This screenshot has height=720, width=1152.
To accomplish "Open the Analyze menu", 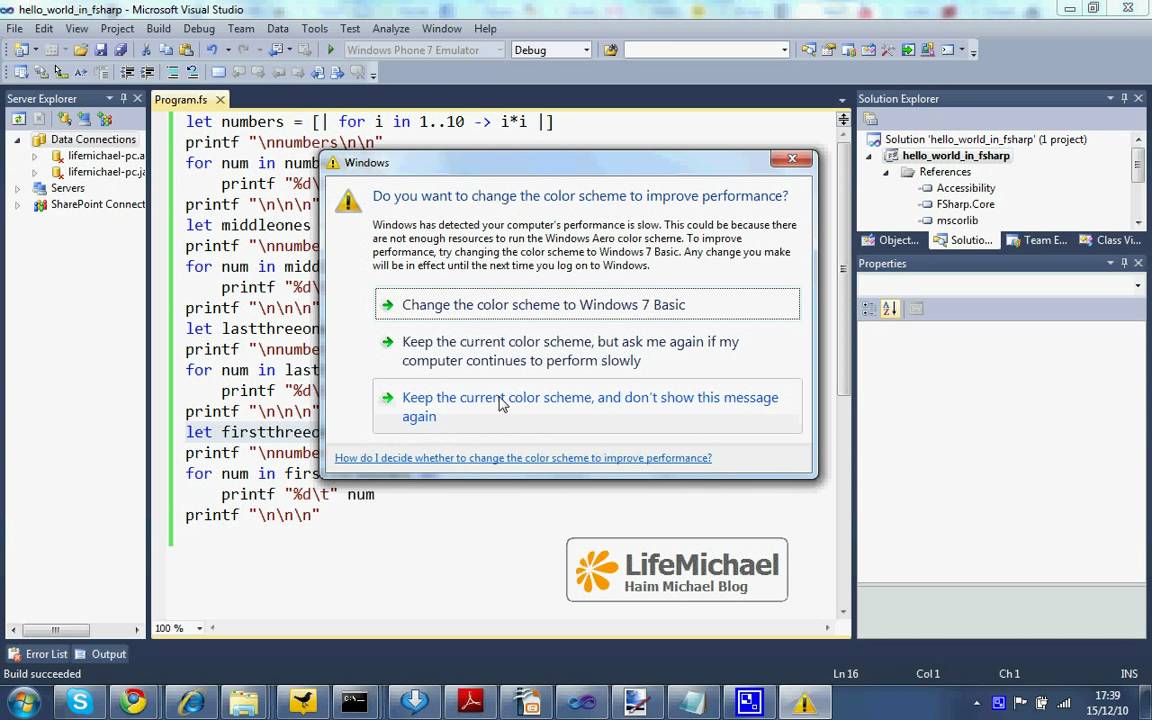I will pos(391,29).
